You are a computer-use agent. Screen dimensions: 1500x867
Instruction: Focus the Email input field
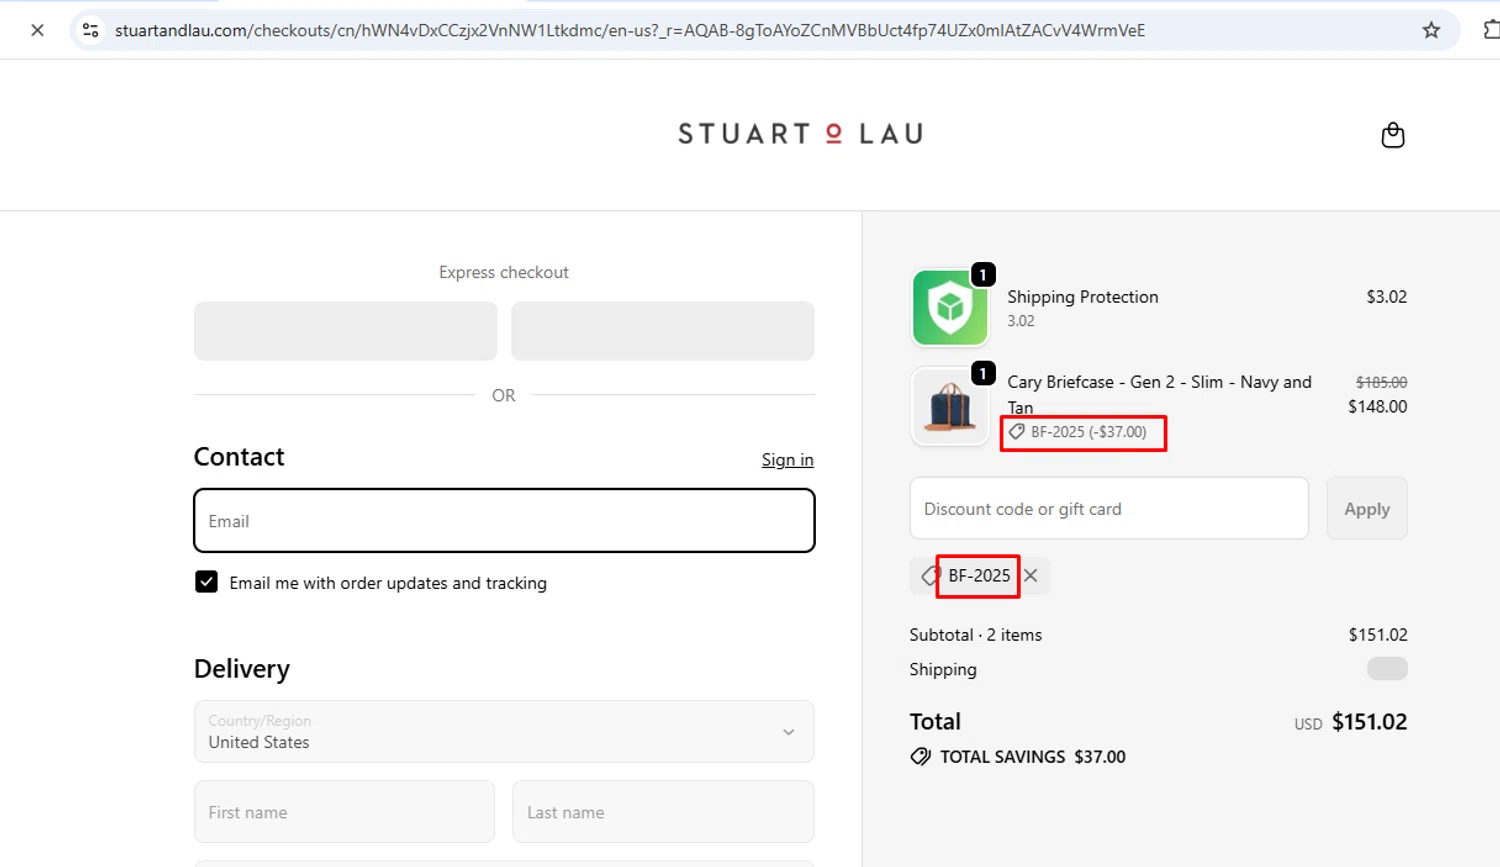point(504,521)
